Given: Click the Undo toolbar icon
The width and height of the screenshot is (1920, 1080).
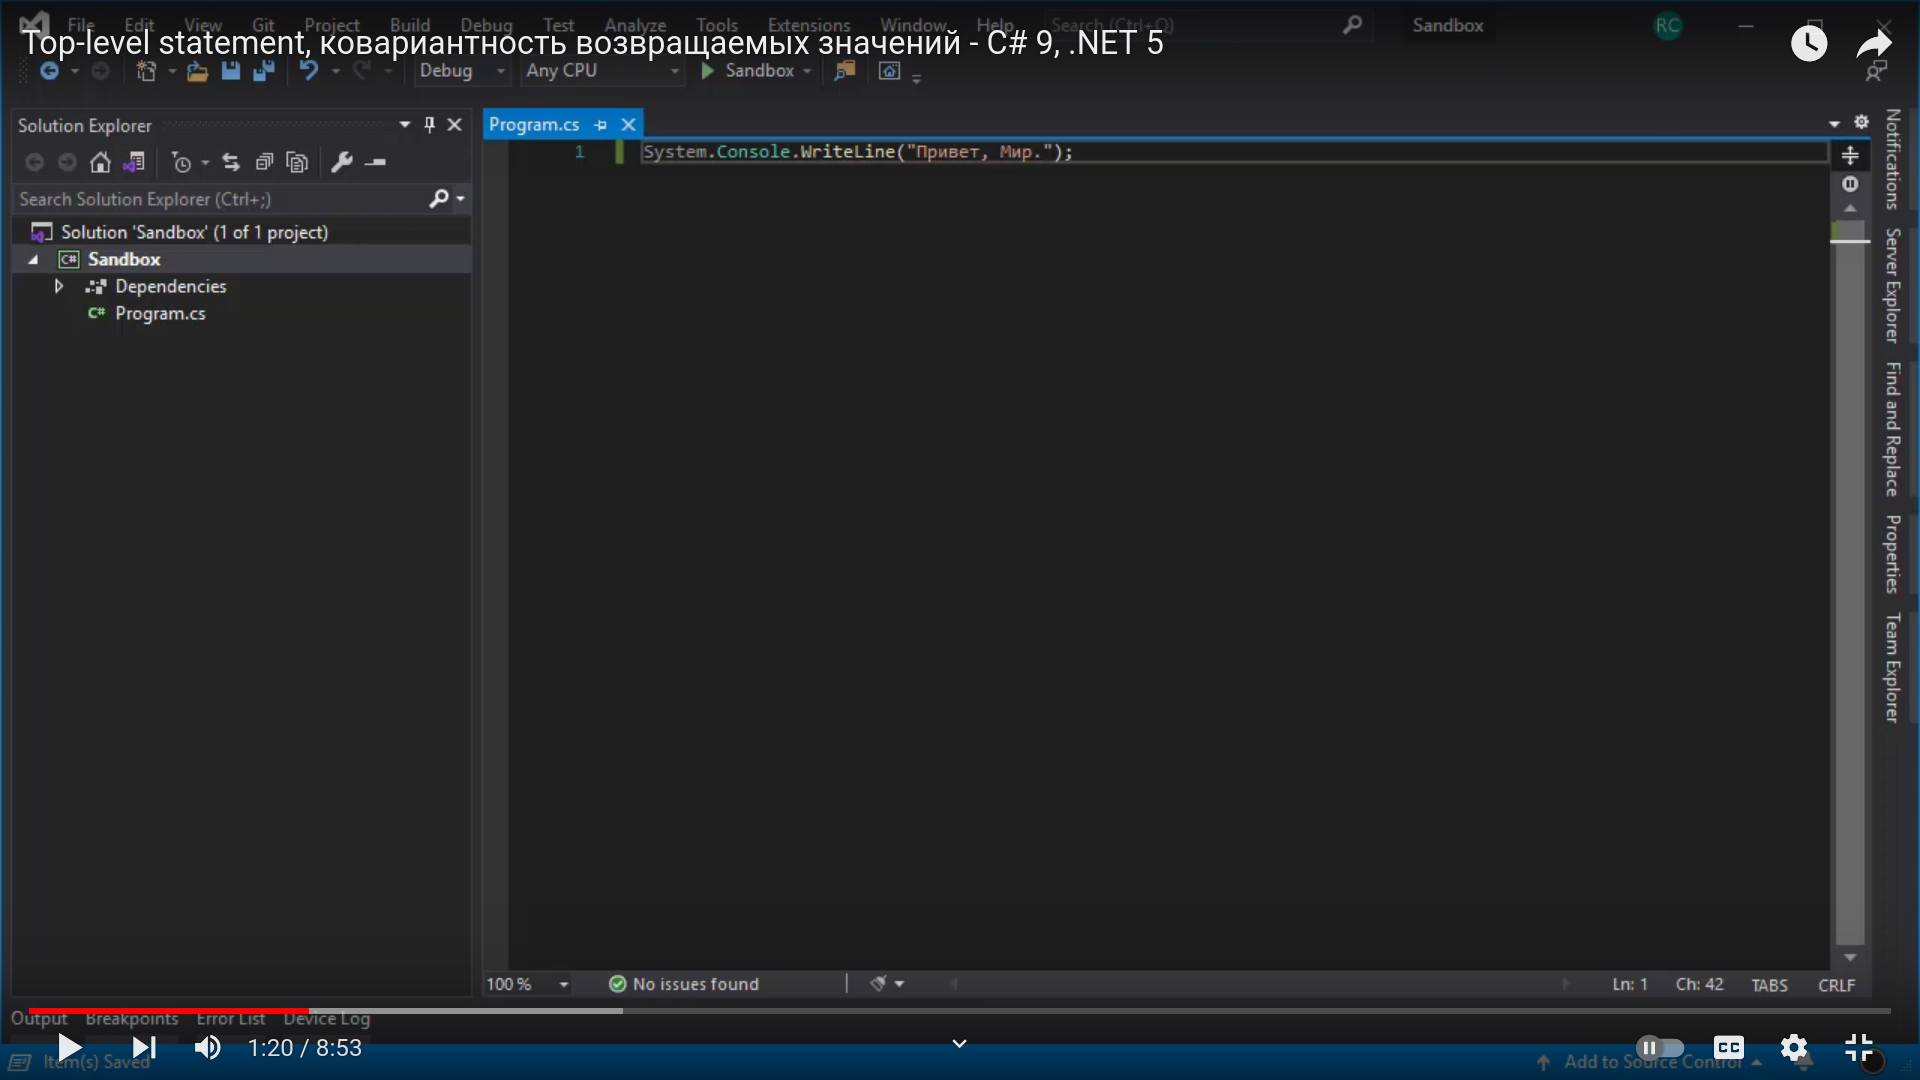Looking at the screenshot, I should pyautogui.click(x=309, y=71).
